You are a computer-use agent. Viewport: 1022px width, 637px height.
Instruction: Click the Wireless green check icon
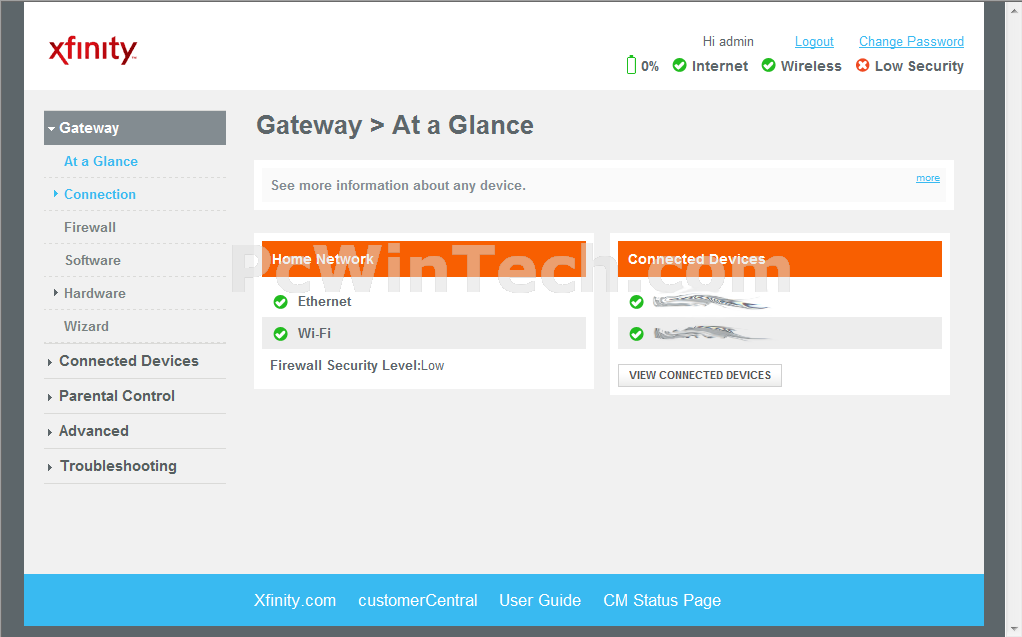(768, 65)
